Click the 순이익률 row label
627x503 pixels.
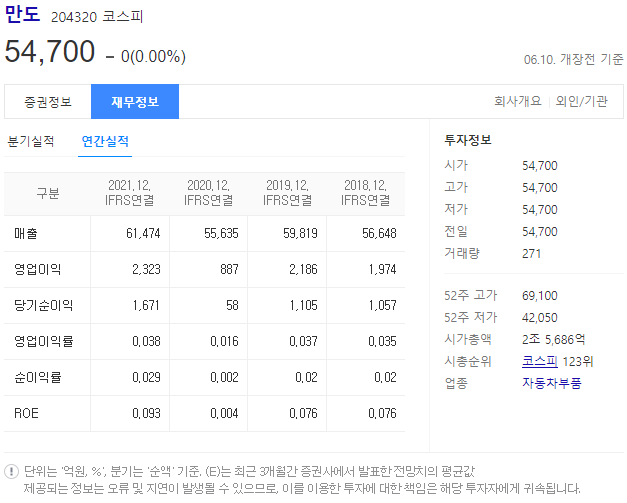point(38,377)
